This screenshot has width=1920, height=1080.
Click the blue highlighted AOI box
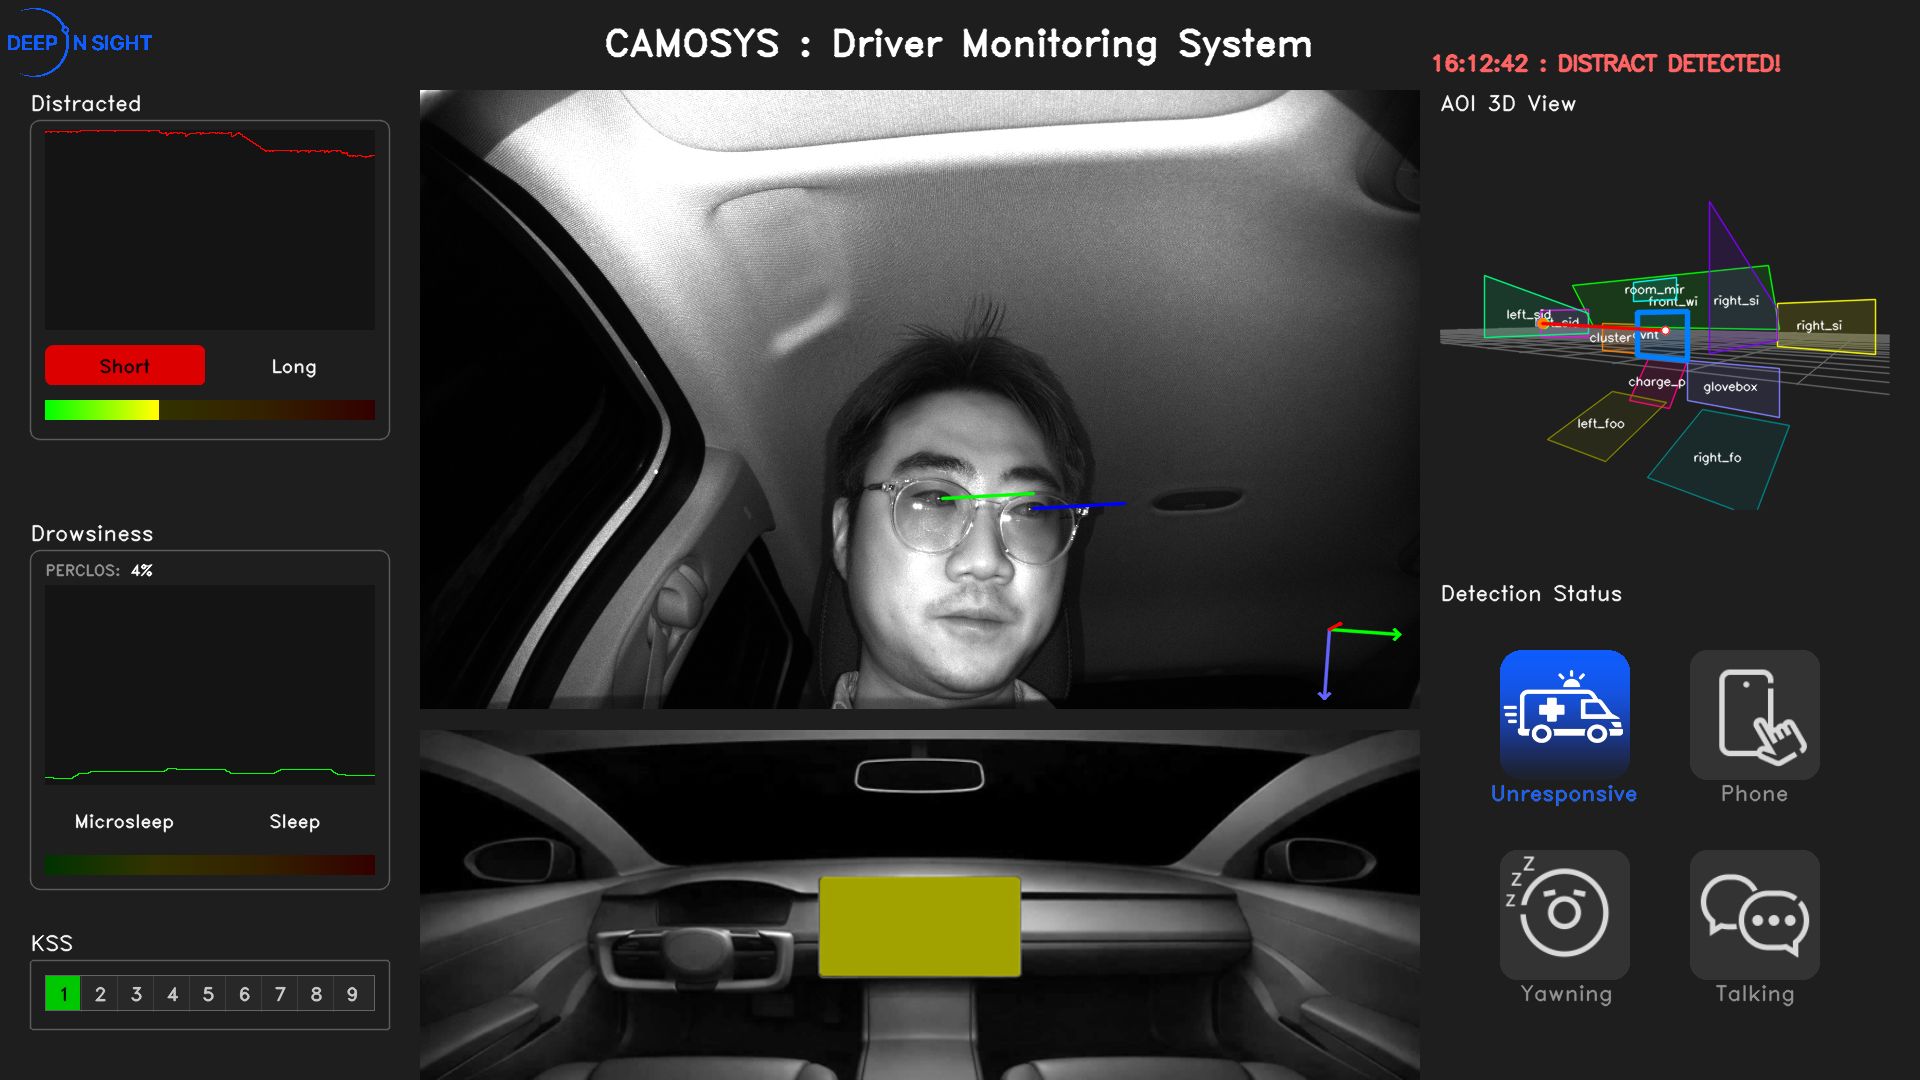click(x=1662, y=335)
